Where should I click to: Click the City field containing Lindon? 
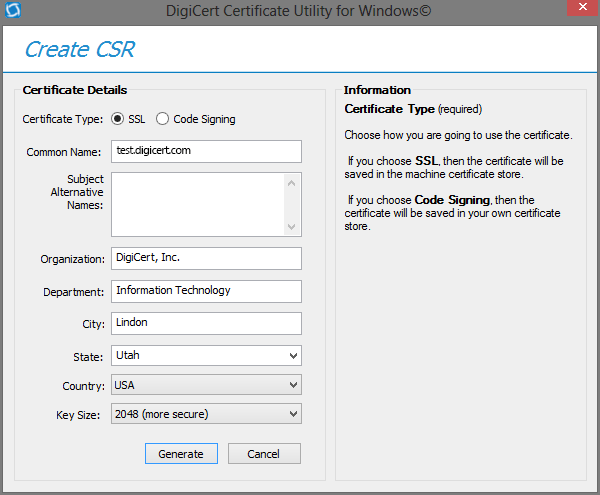pyautogui.click(x=206, y=323)
